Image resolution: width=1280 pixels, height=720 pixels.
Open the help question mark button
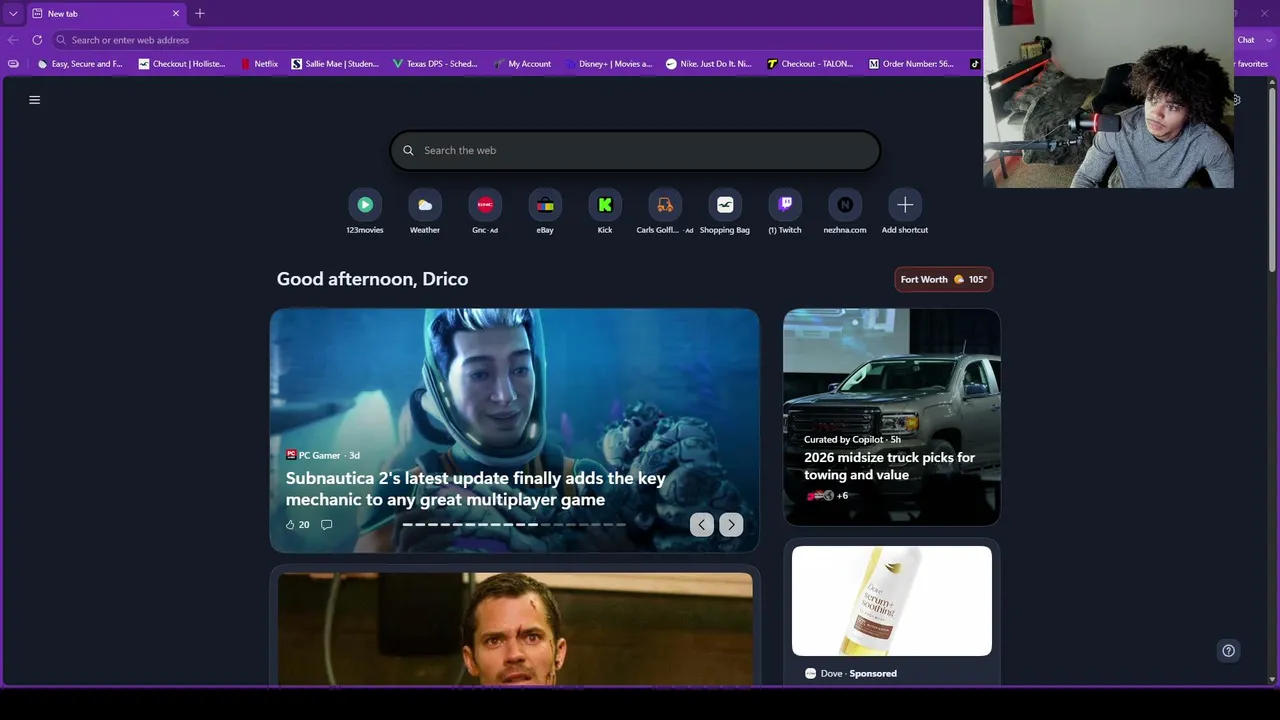(1229, 651)
